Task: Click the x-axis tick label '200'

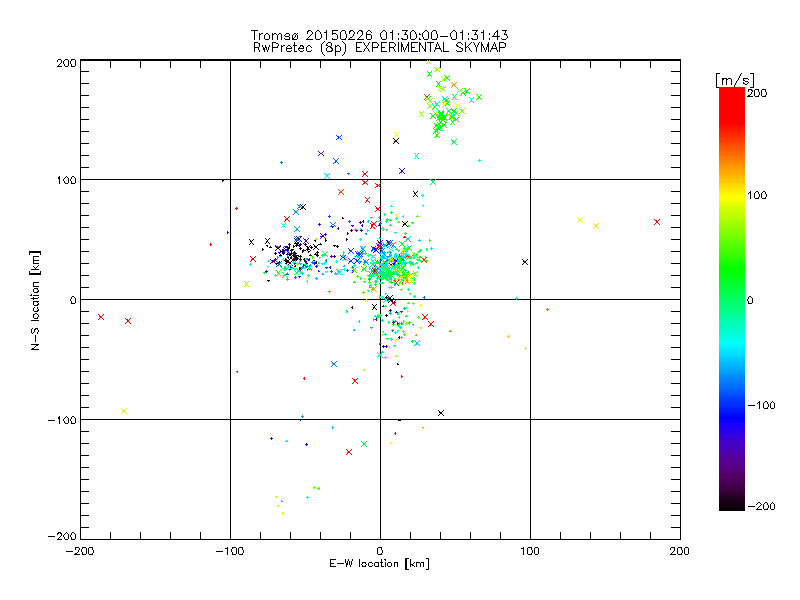Action: [680, 551]
